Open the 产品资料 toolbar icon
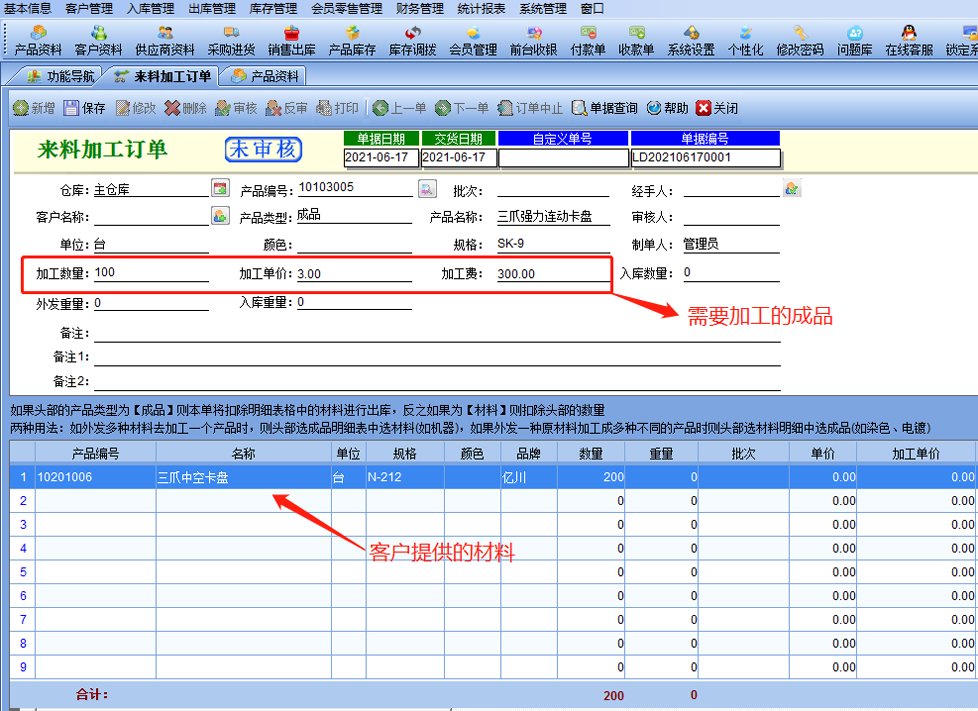 38,41
